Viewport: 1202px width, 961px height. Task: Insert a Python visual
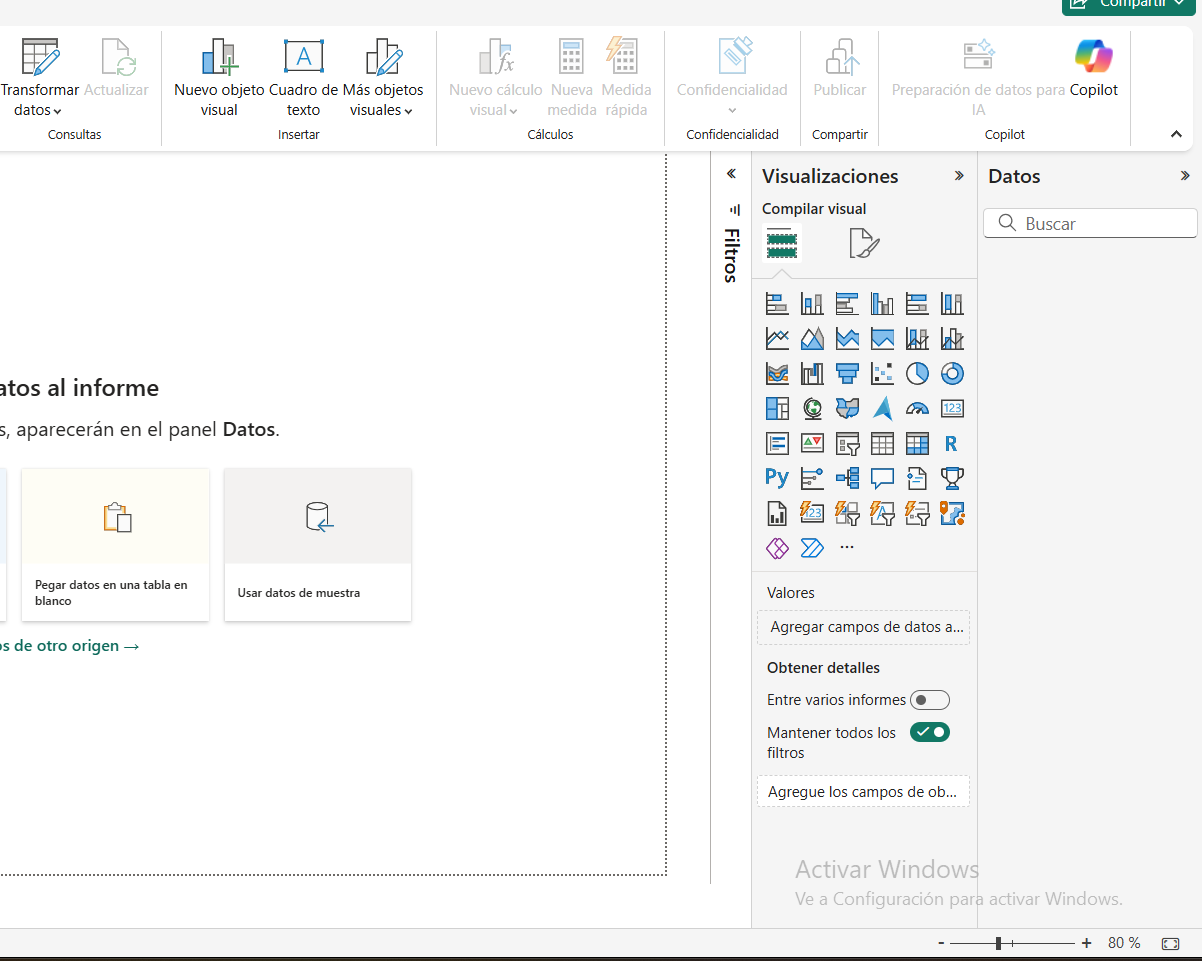pyautogui.click(x=777, y=478)
